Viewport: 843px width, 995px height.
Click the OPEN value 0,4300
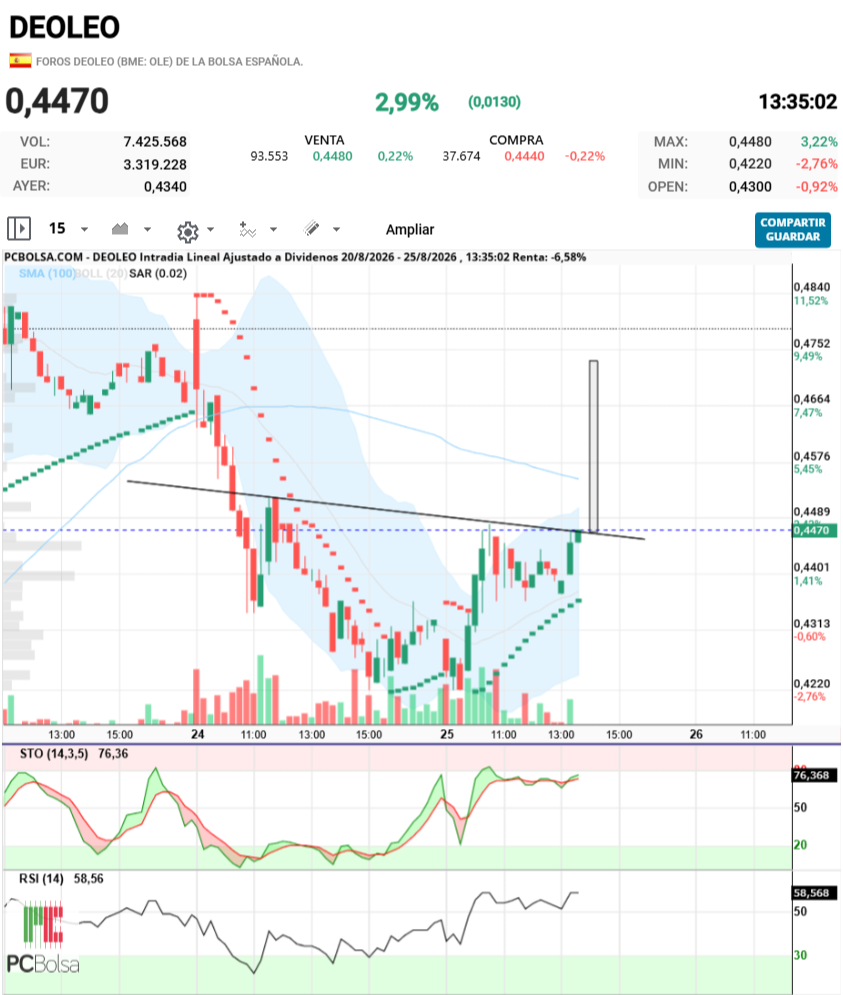(x=750, y=187)
